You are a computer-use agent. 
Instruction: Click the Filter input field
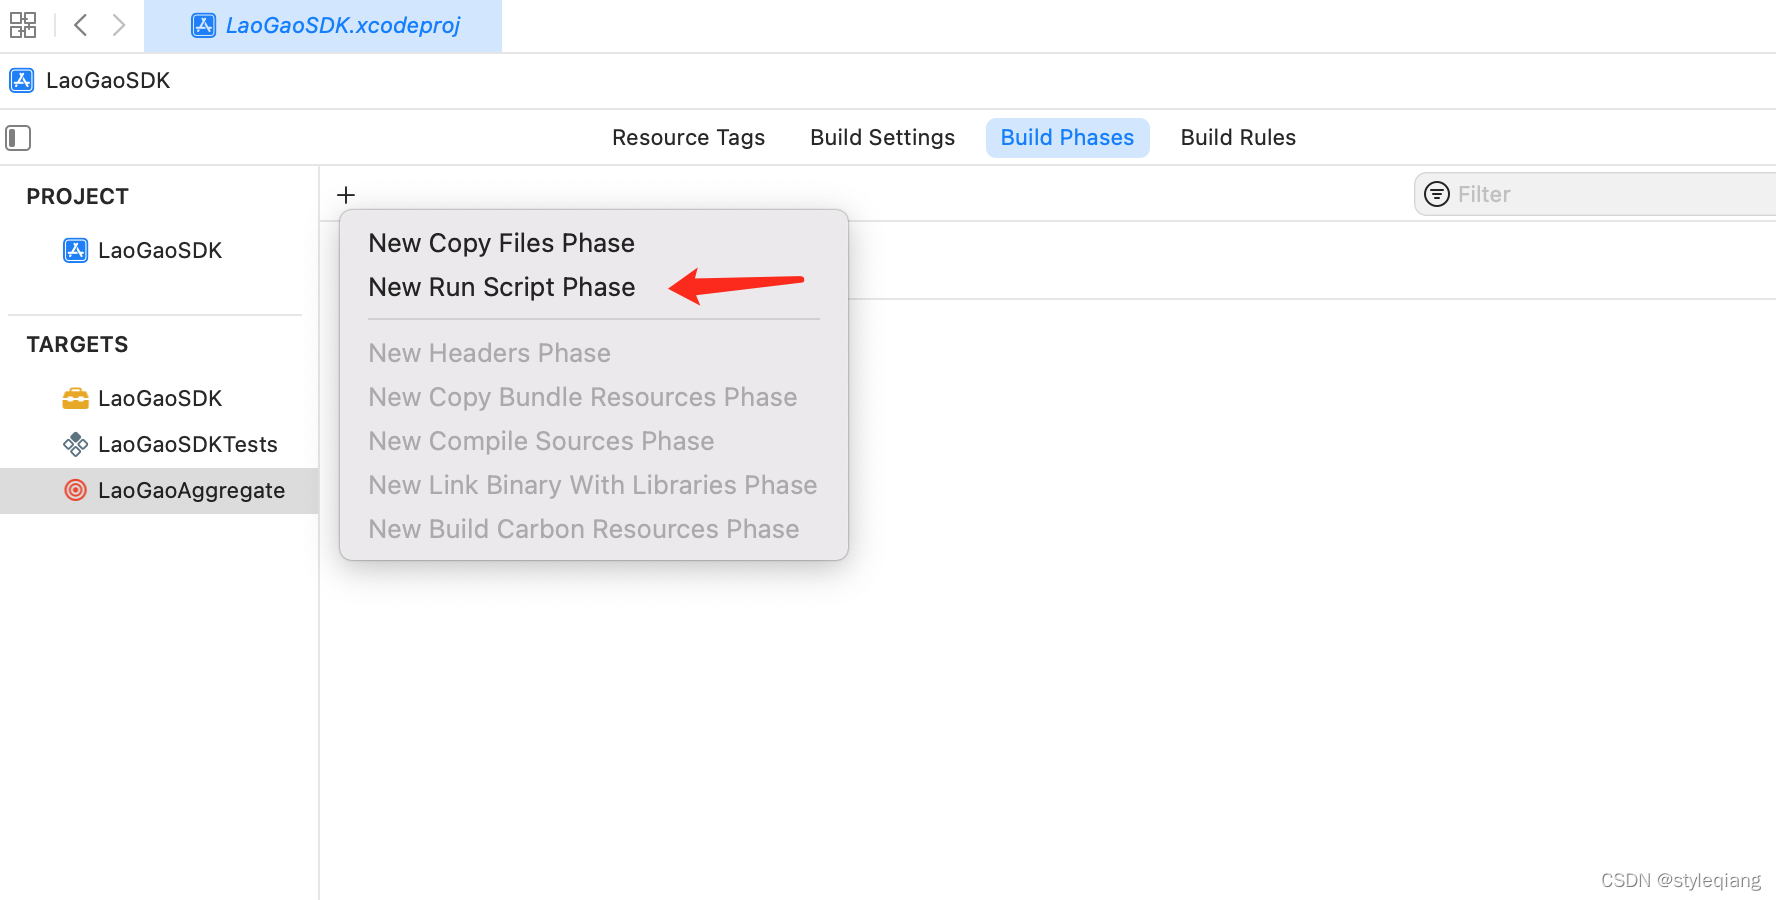coord(1595,194)
